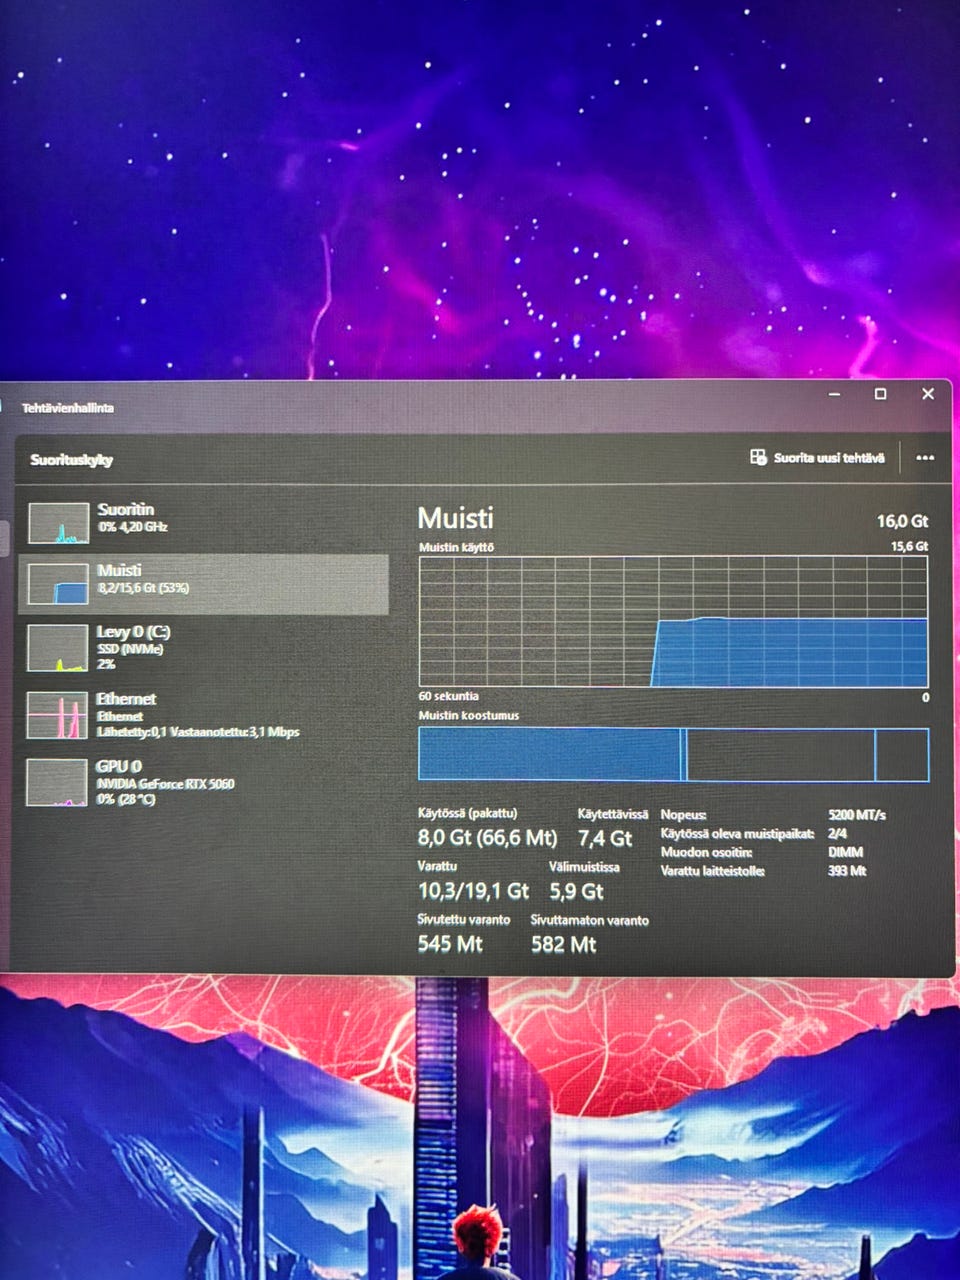Click the GPU 0 mini graph thumbnail
Image resolution: width=960 pixels, height=1280 pixels.
click(x=58, y=782)
